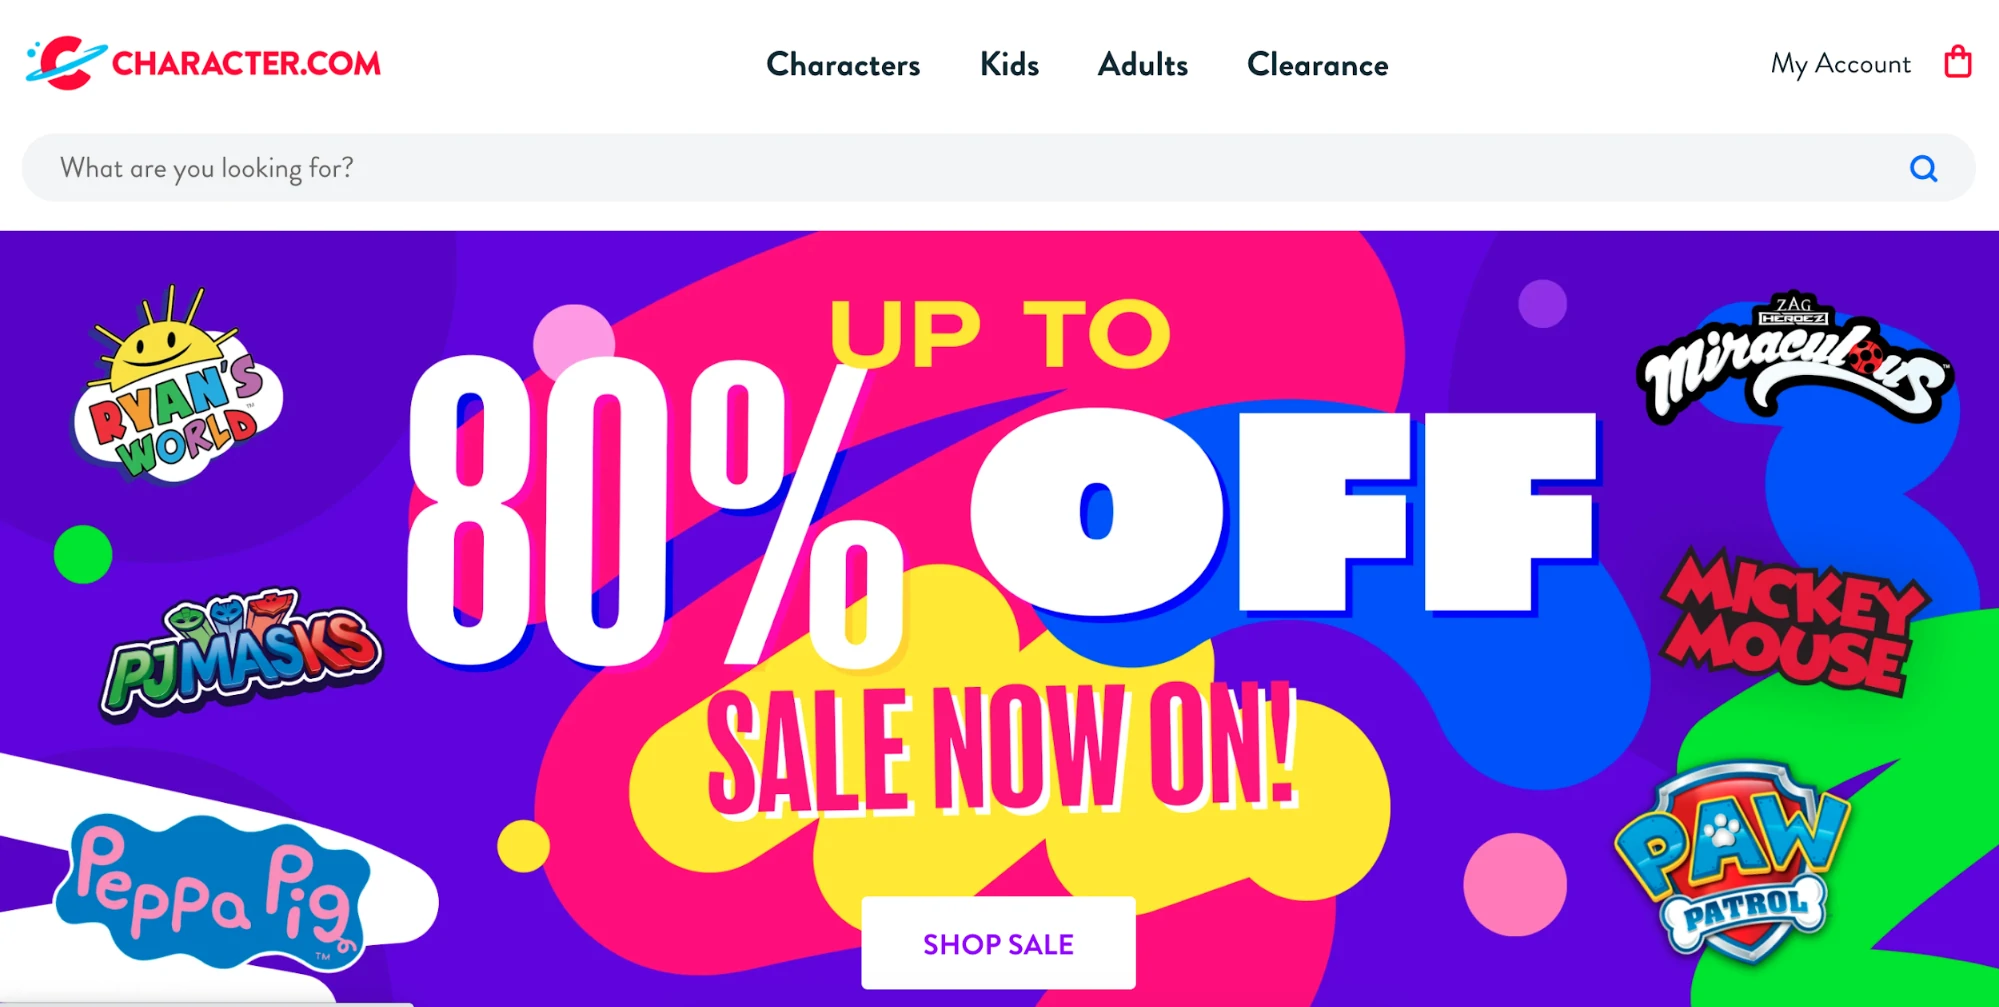Open the Kids menu

pyautogui.click(x=1009, y=65)
